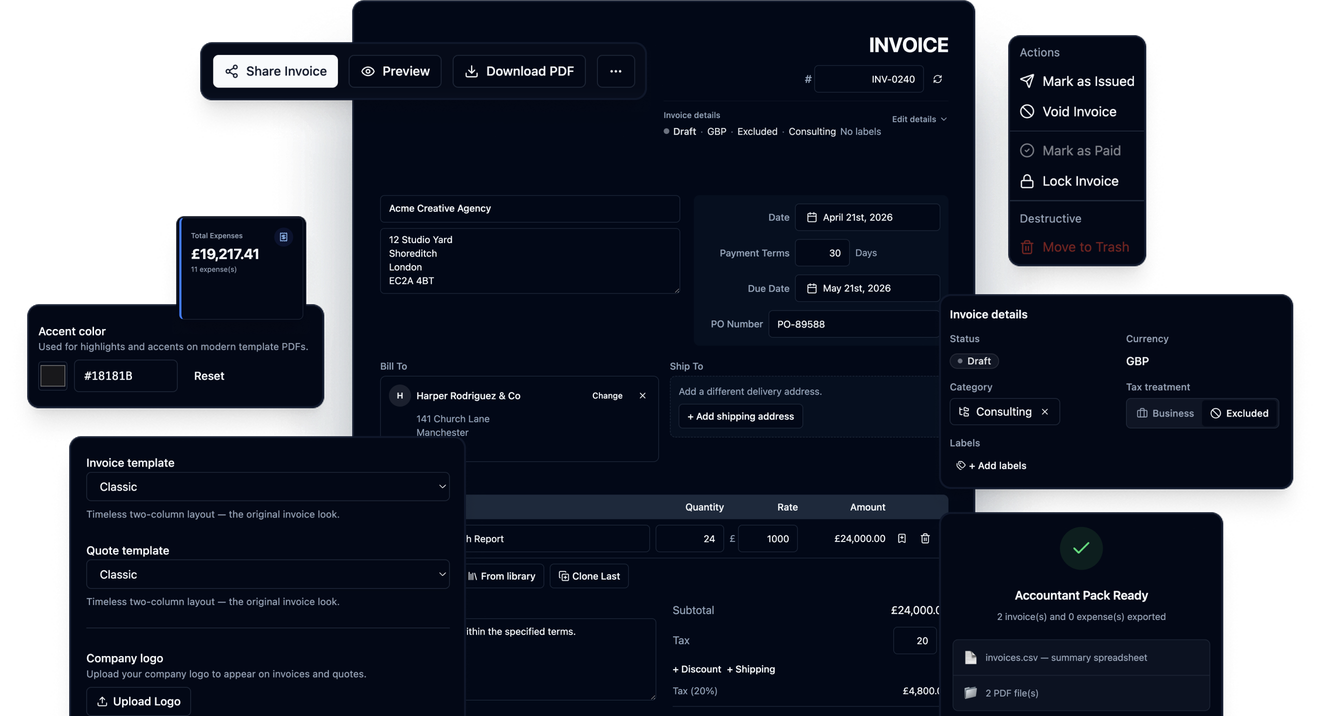1320x716 pixels.
Task: Click the Share Invoice button
Action: point(275,71)
